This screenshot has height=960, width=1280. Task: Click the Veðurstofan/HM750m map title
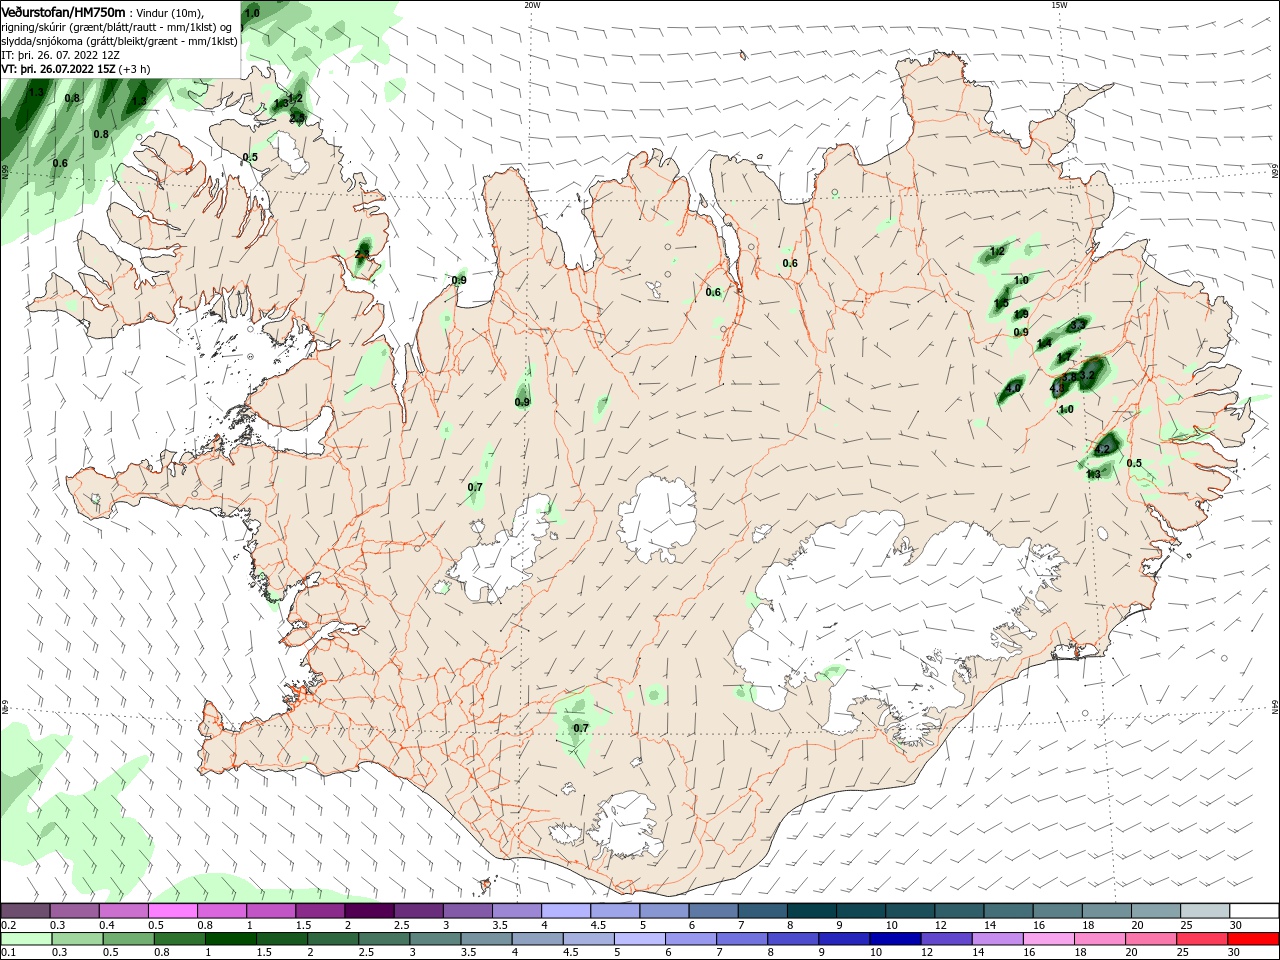click(63, 11)
